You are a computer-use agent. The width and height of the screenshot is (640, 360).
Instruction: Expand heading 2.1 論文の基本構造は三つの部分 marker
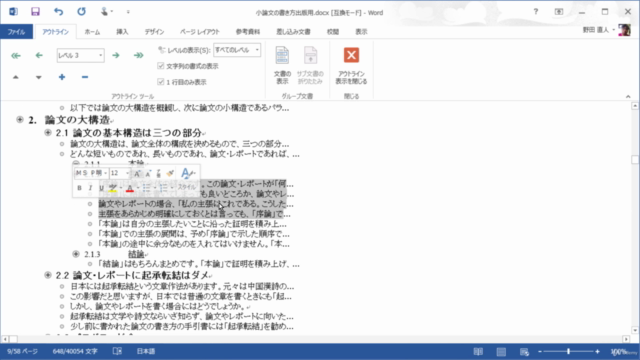(x=48, y=133)
